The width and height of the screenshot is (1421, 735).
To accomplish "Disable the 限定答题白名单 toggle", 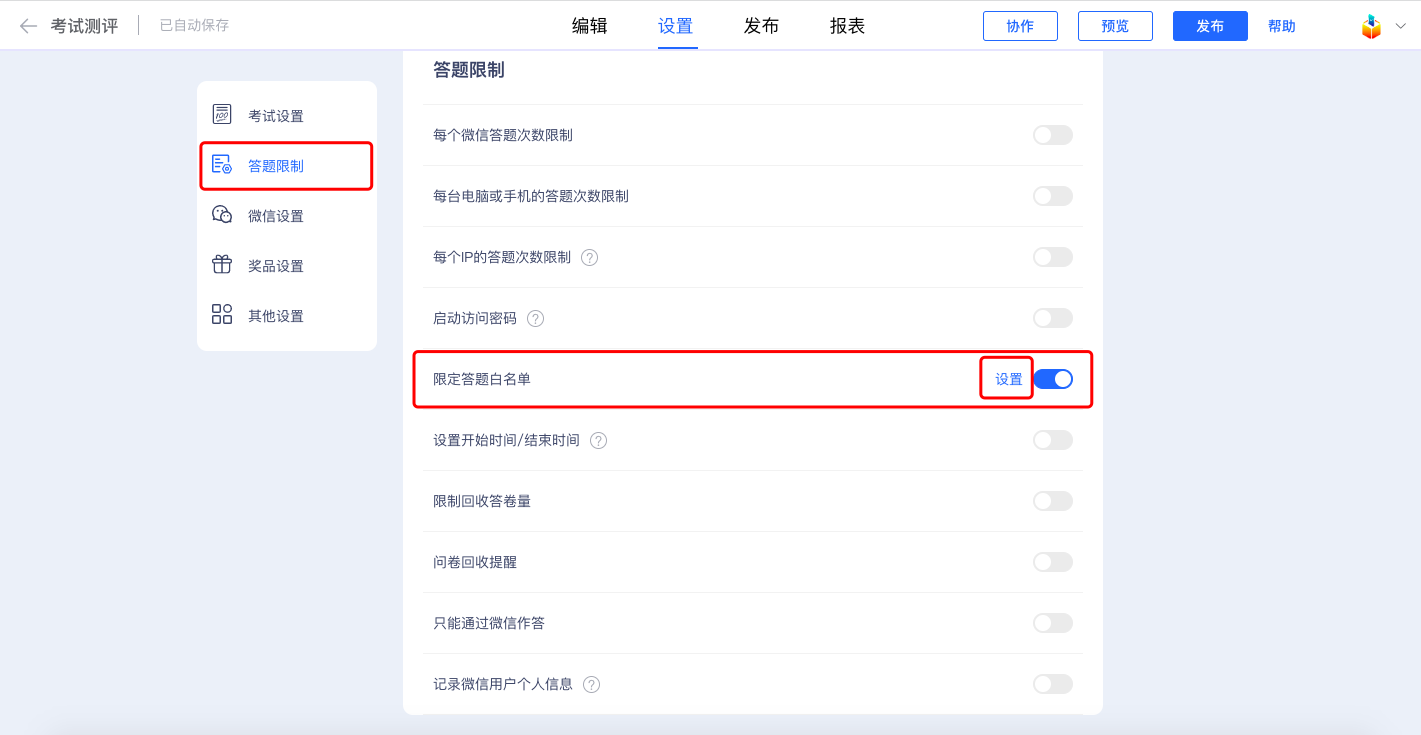I will 1053,379.
